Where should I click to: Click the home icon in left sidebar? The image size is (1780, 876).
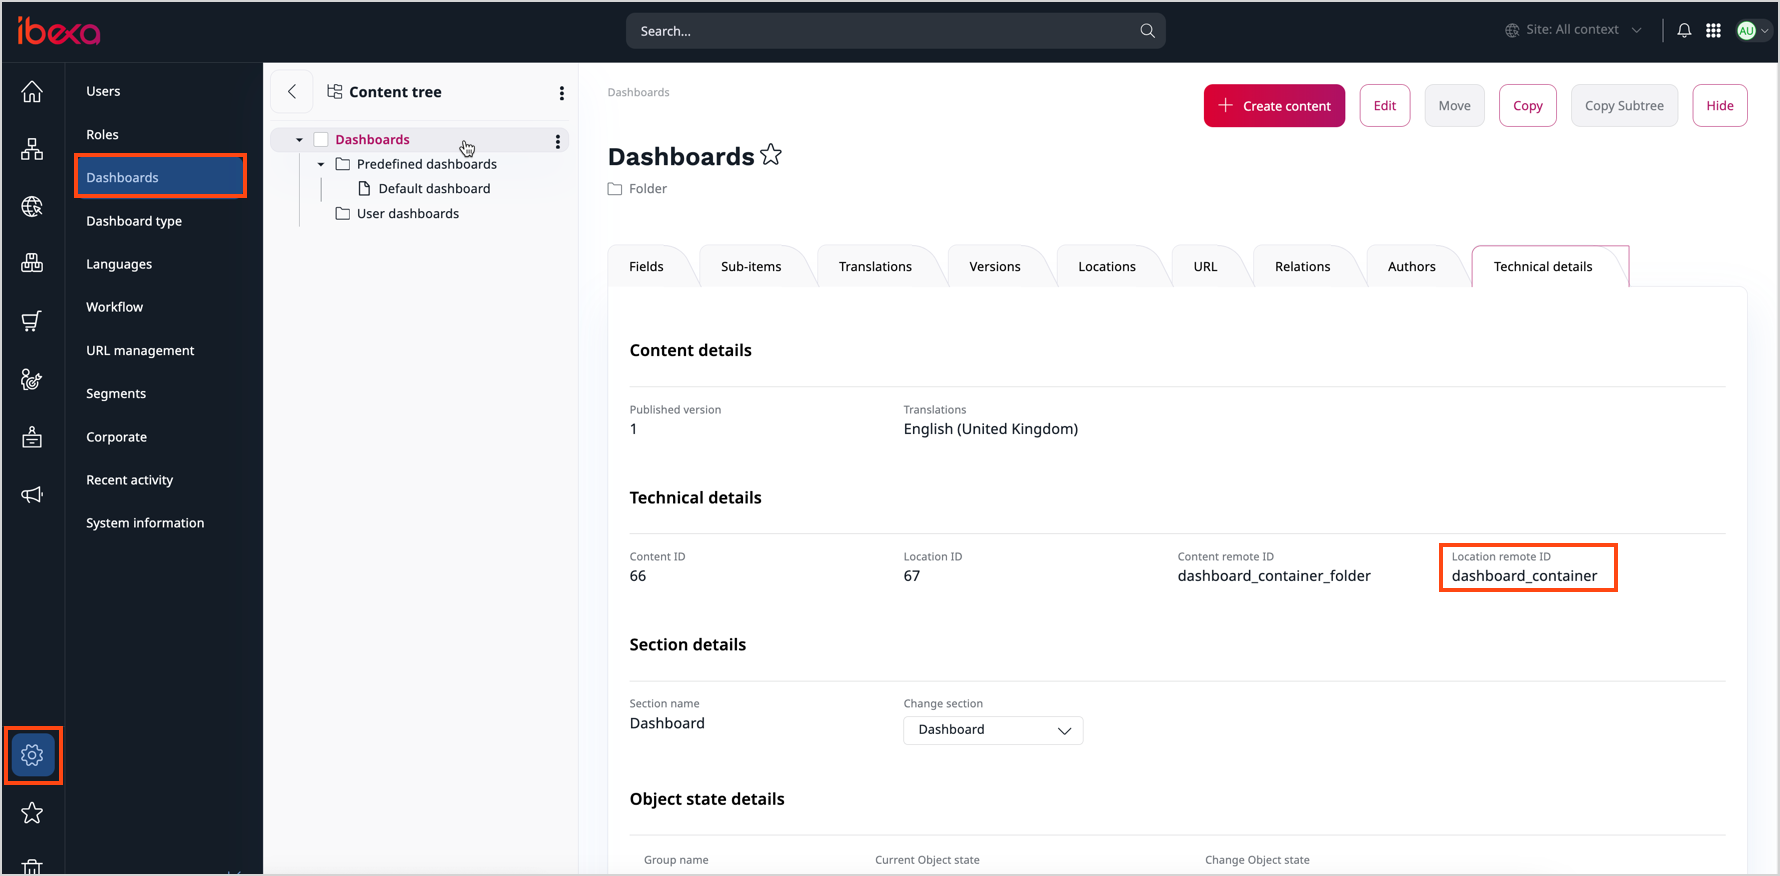tap(32, 92)
